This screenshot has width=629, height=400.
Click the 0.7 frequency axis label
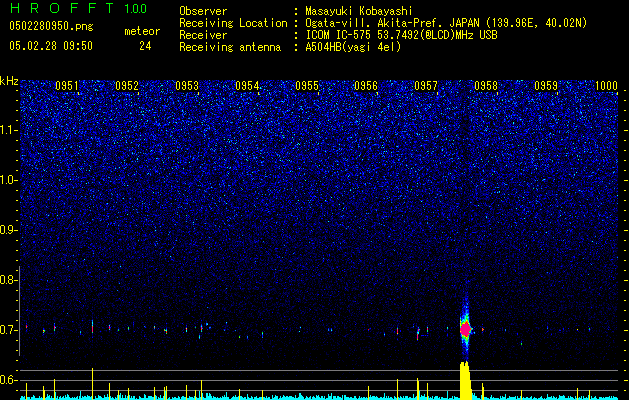[9, 330]
